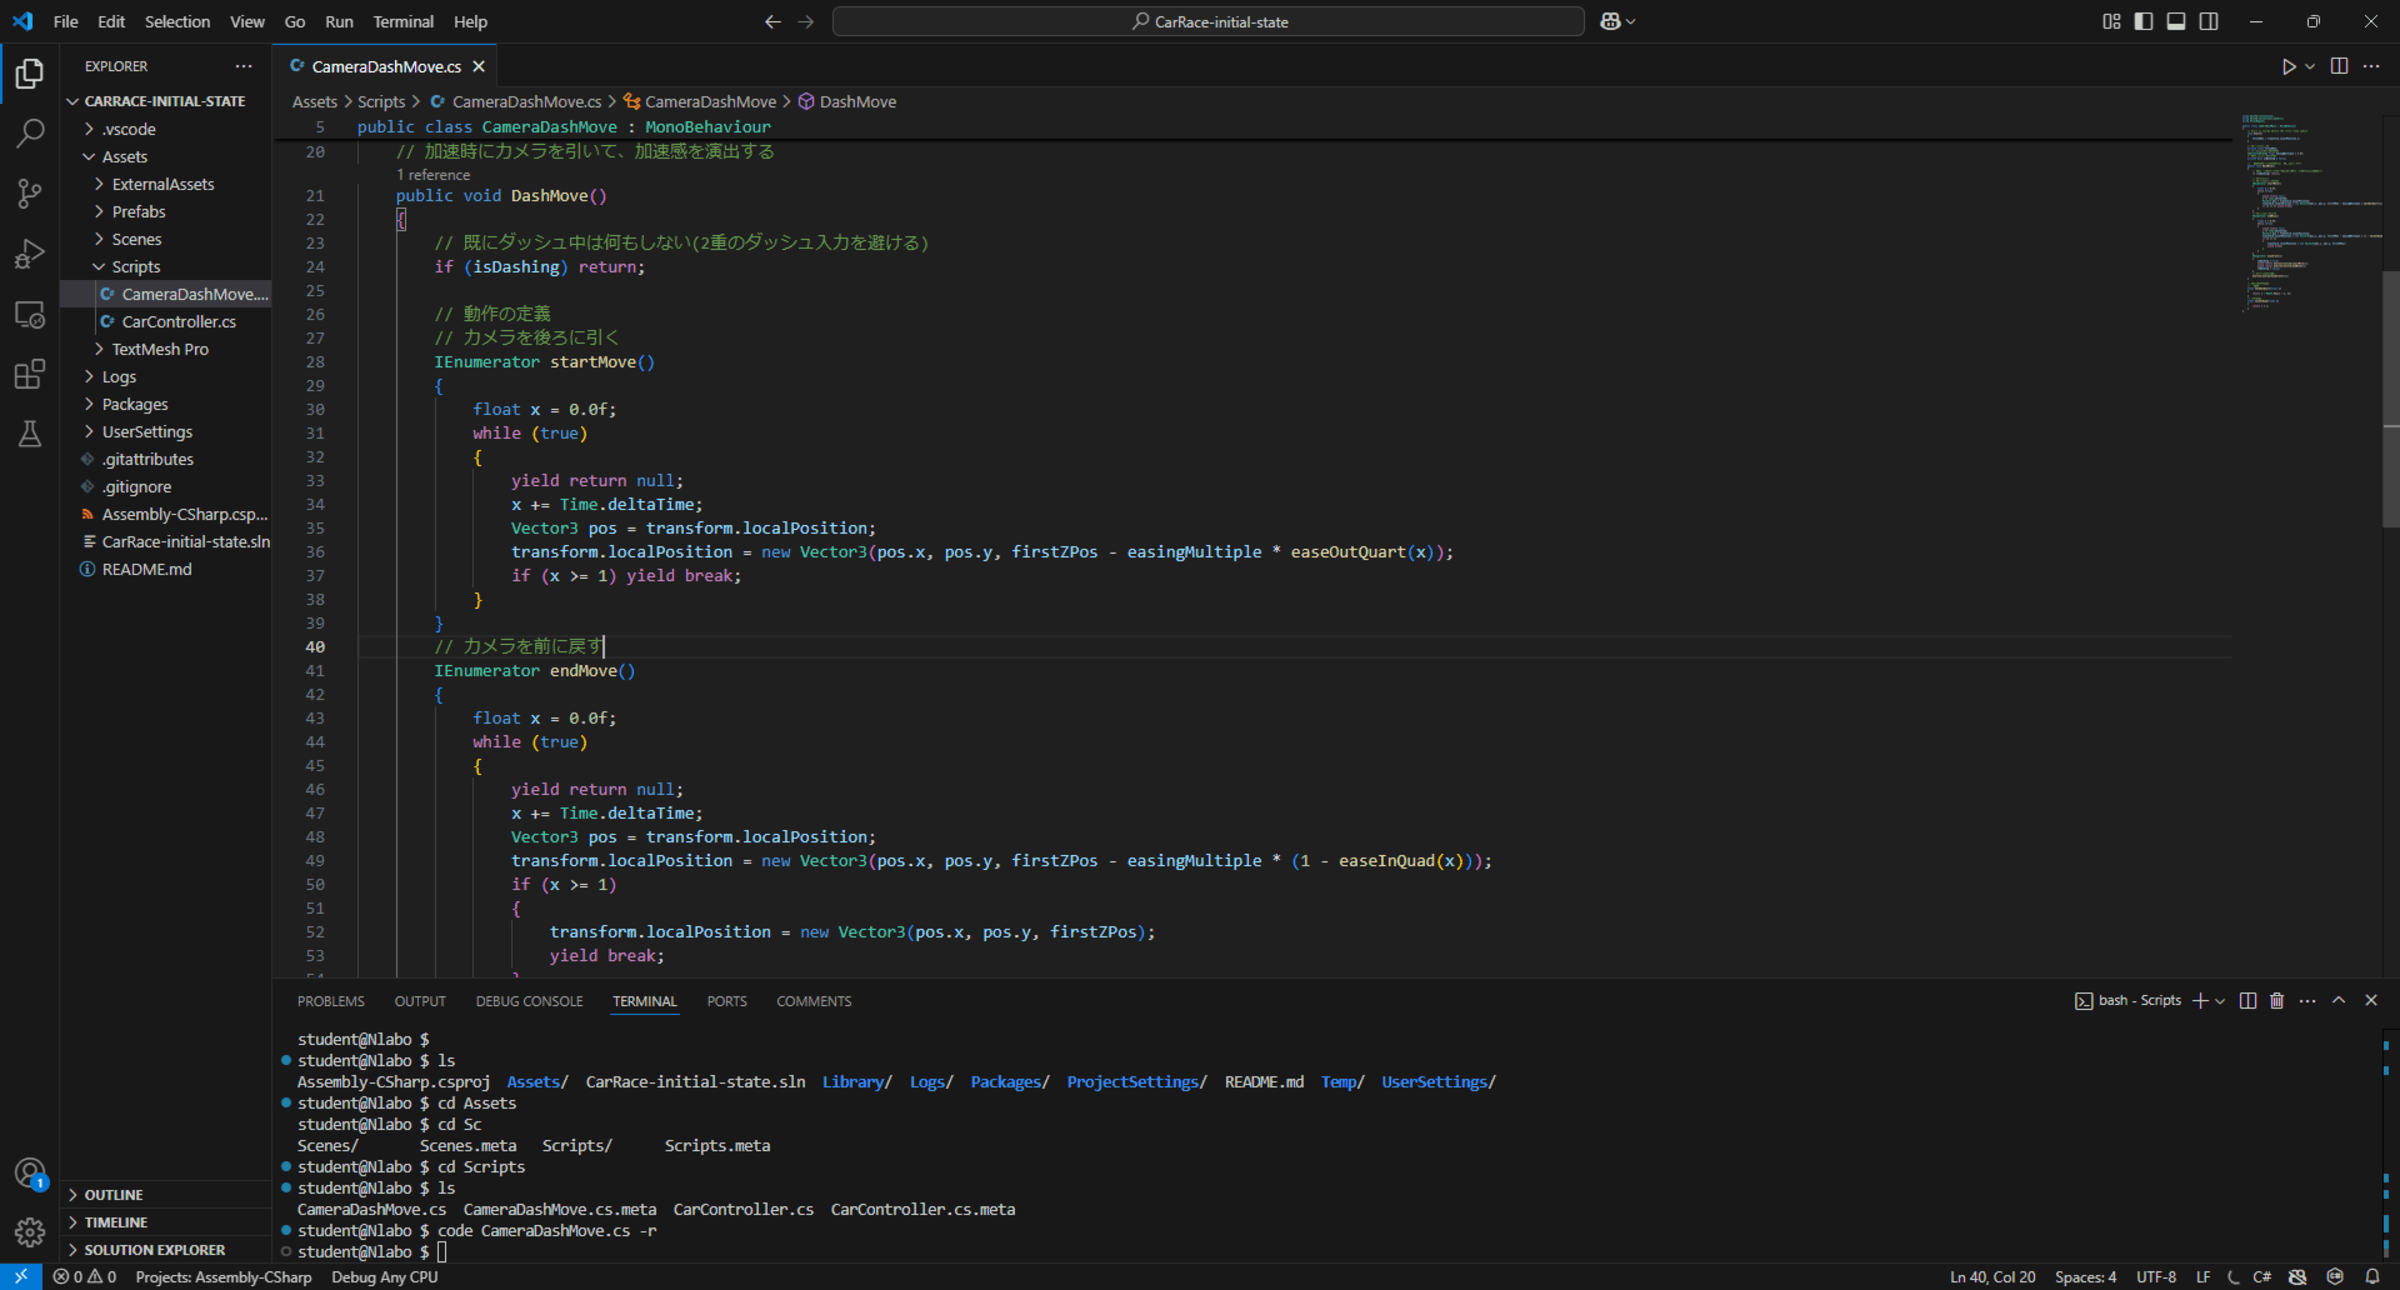Toggle the primary side bar button

click(2143, 21)
